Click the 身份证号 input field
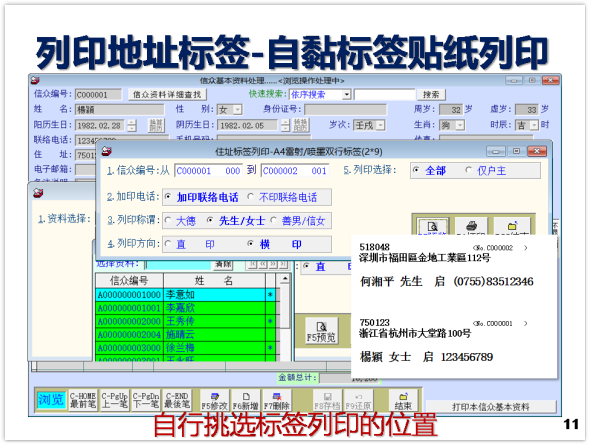This screenshot has width=590, height=445. [345, 110]
